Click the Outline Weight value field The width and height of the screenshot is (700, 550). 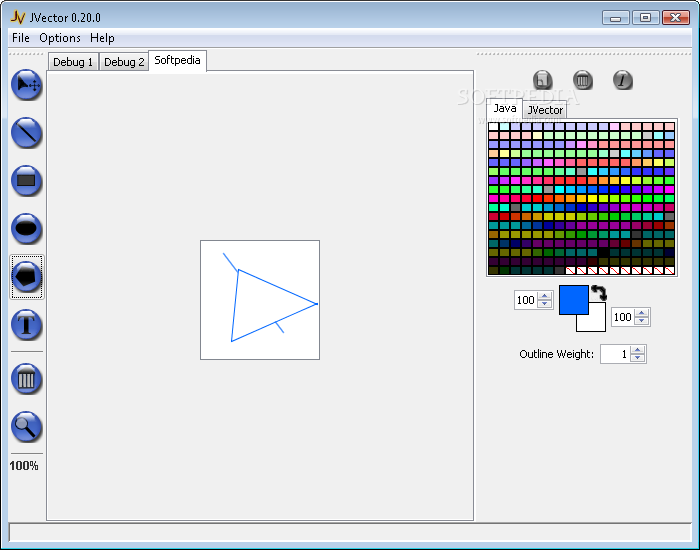point(616,354)
